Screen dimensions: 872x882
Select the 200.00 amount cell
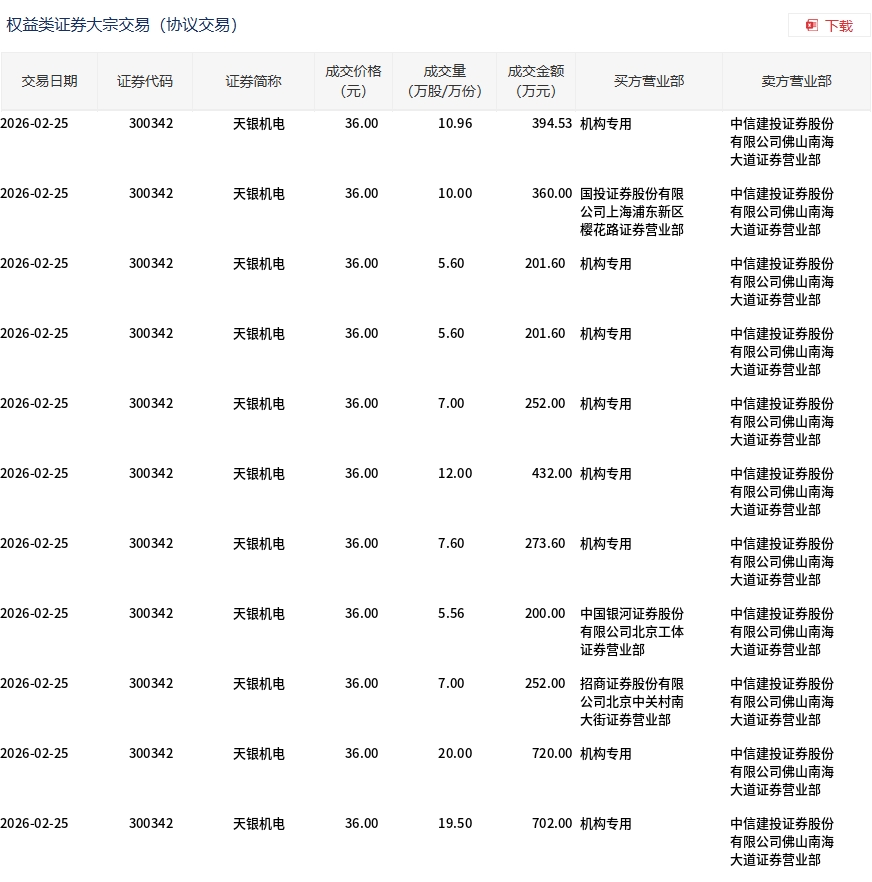[545, 614]
